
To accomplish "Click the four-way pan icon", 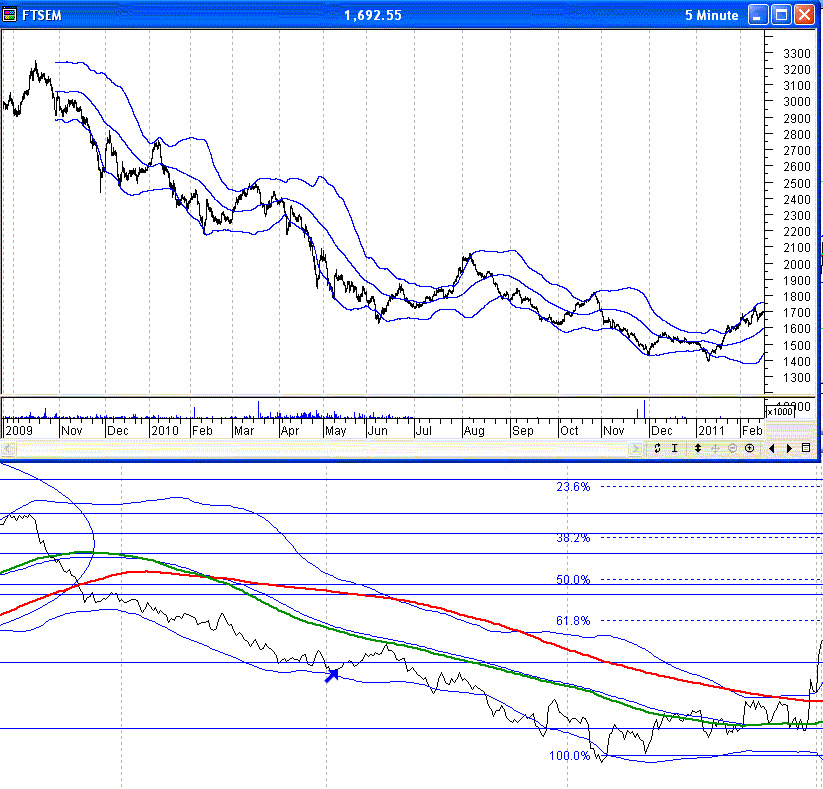I will pos(715,448).
